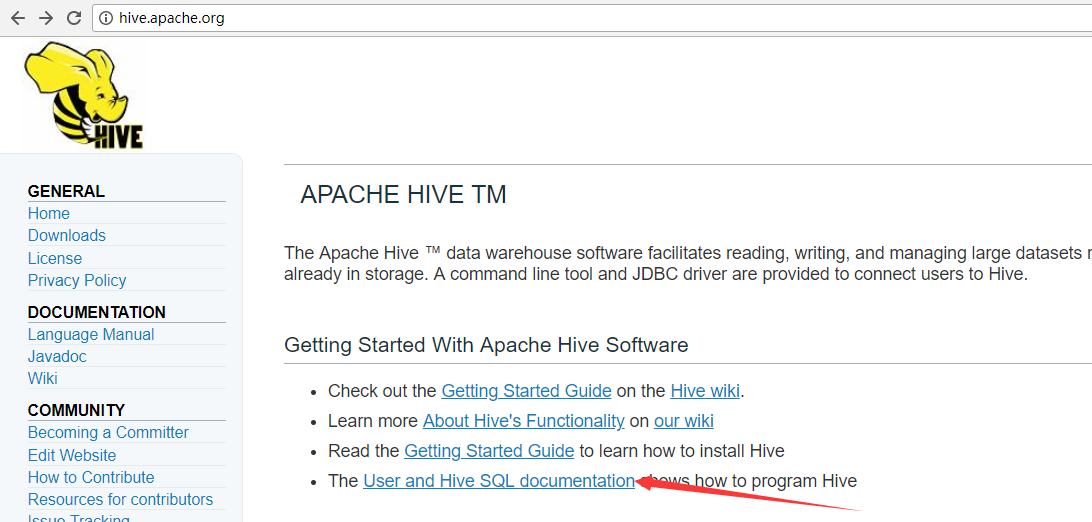Open the Wiki sidebar link
The height and width of the screenshot is (522, 1092).
[42, 379]
